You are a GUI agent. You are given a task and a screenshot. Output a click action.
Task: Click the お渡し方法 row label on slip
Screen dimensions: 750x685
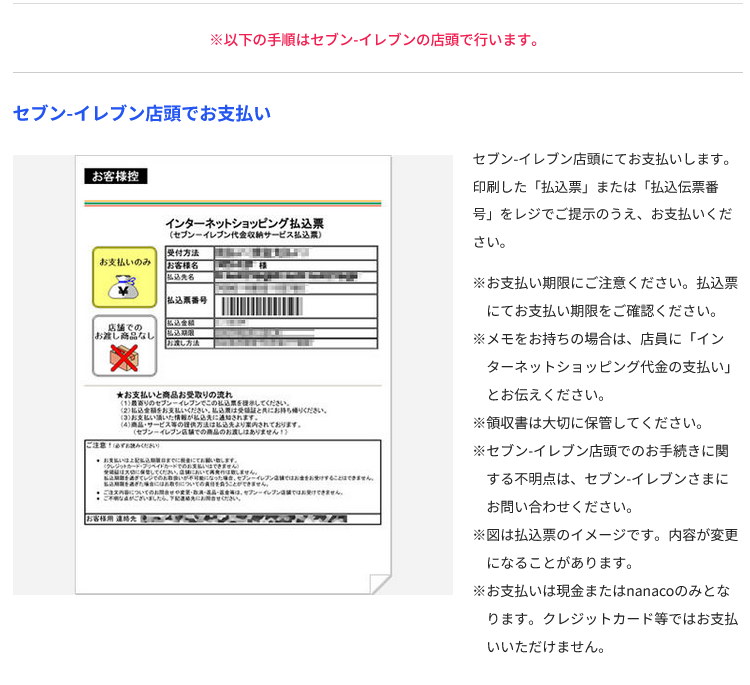coord(183,343)
